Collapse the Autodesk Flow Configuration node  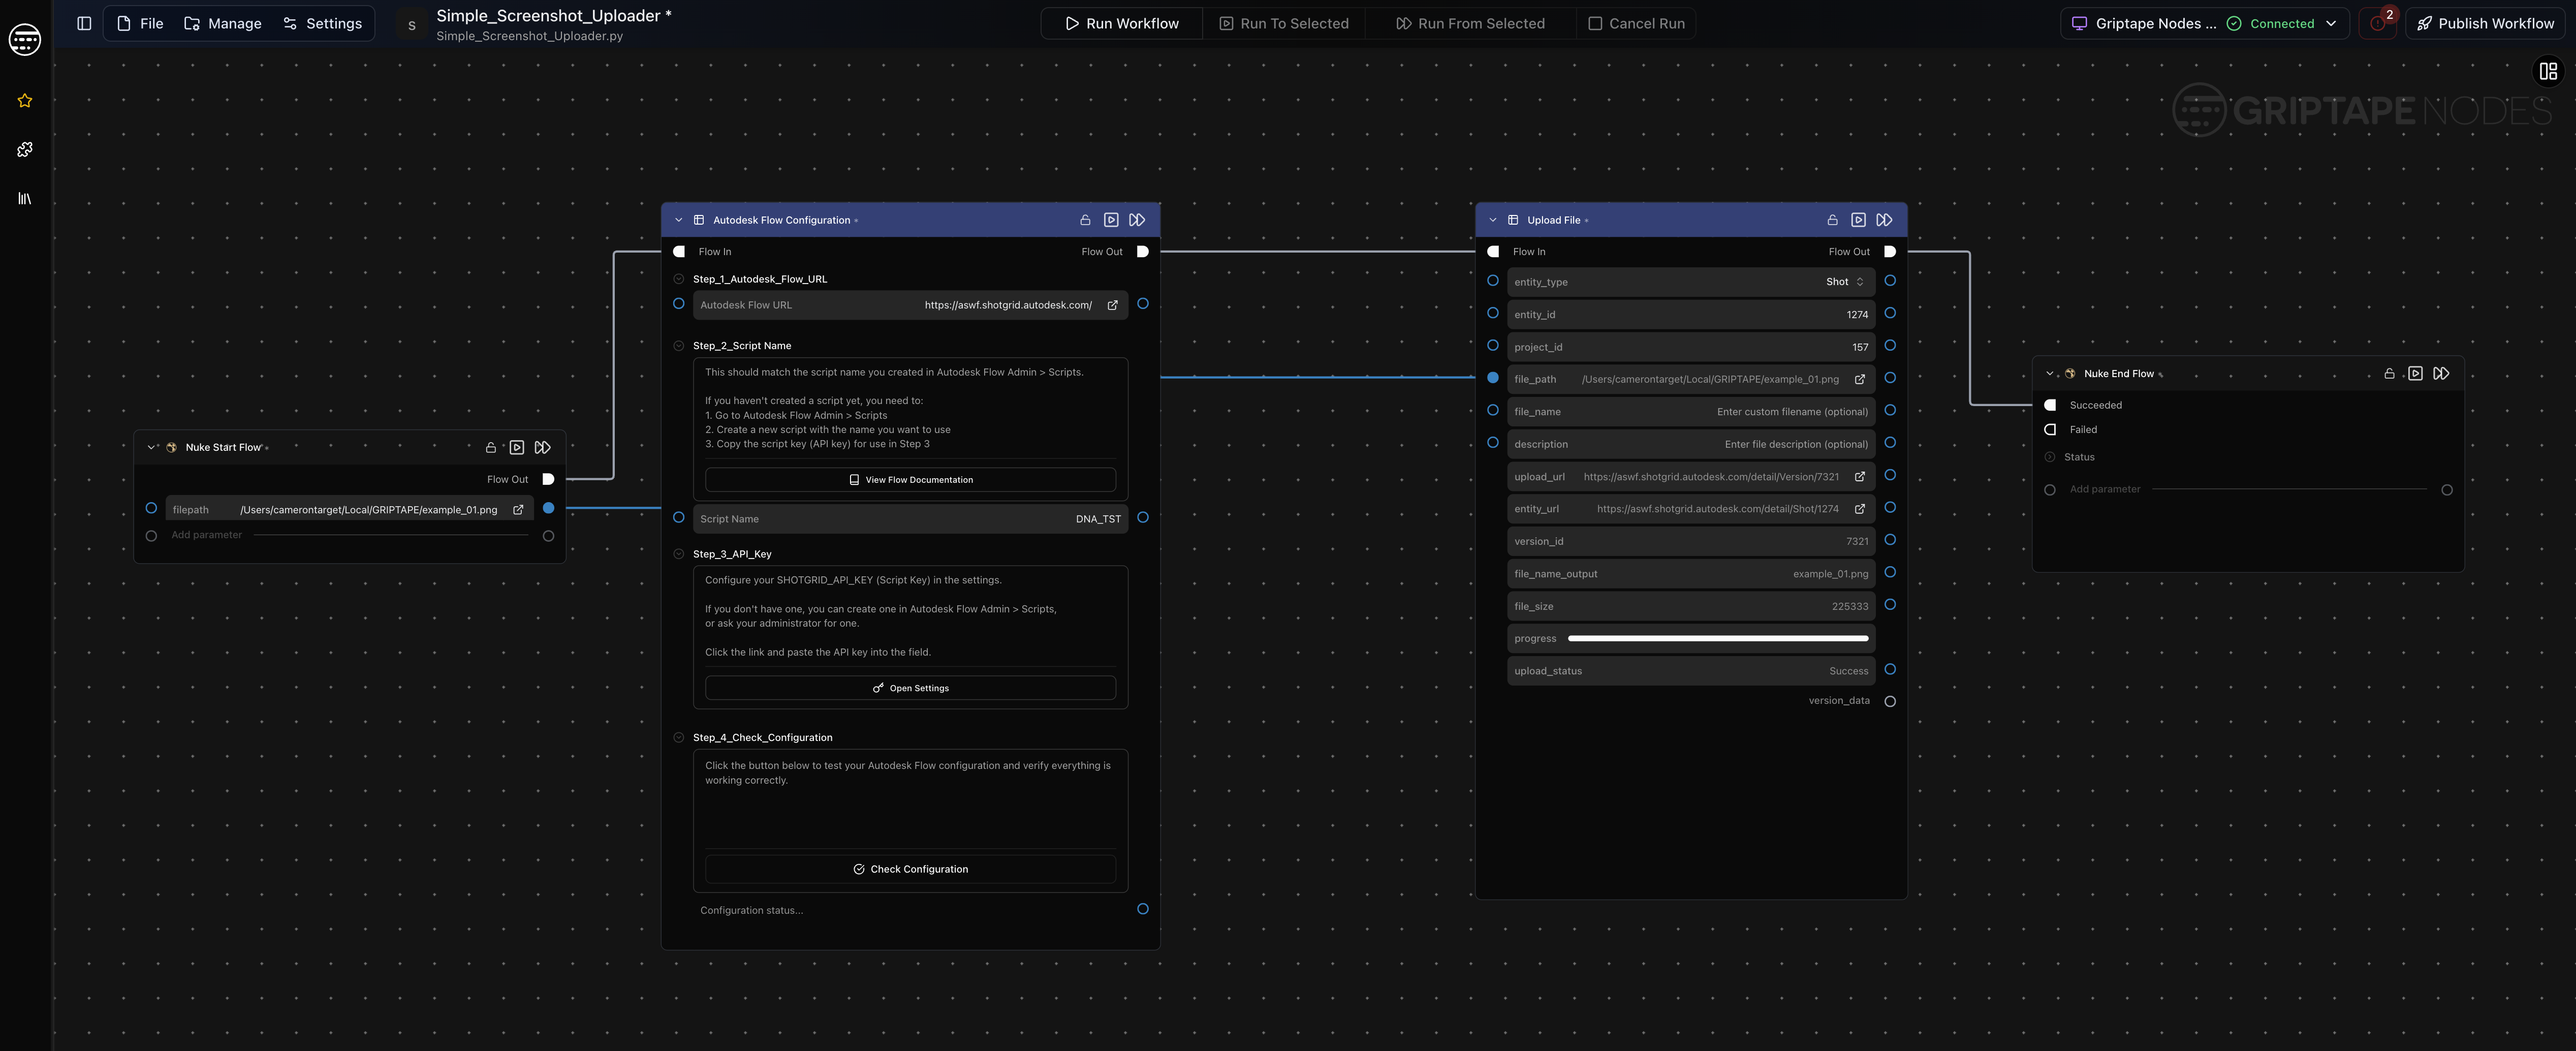tap(679, 220)
